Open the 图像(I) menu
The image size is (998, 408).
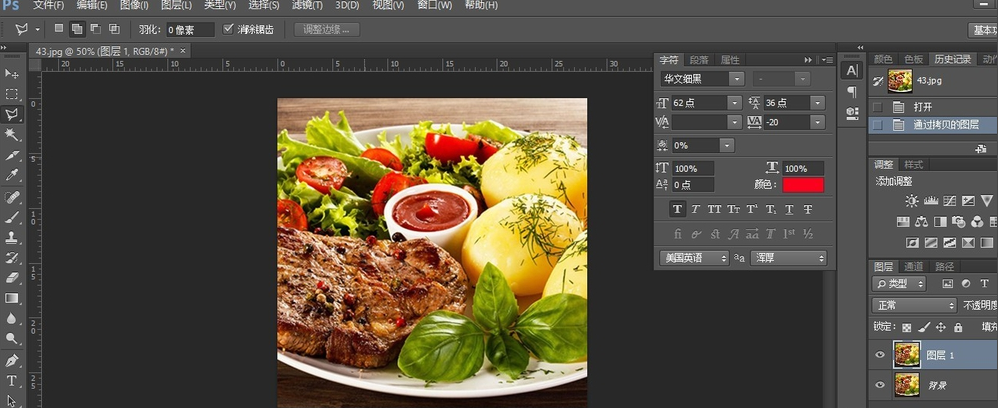pyautogui.click(x=134, y=6)
